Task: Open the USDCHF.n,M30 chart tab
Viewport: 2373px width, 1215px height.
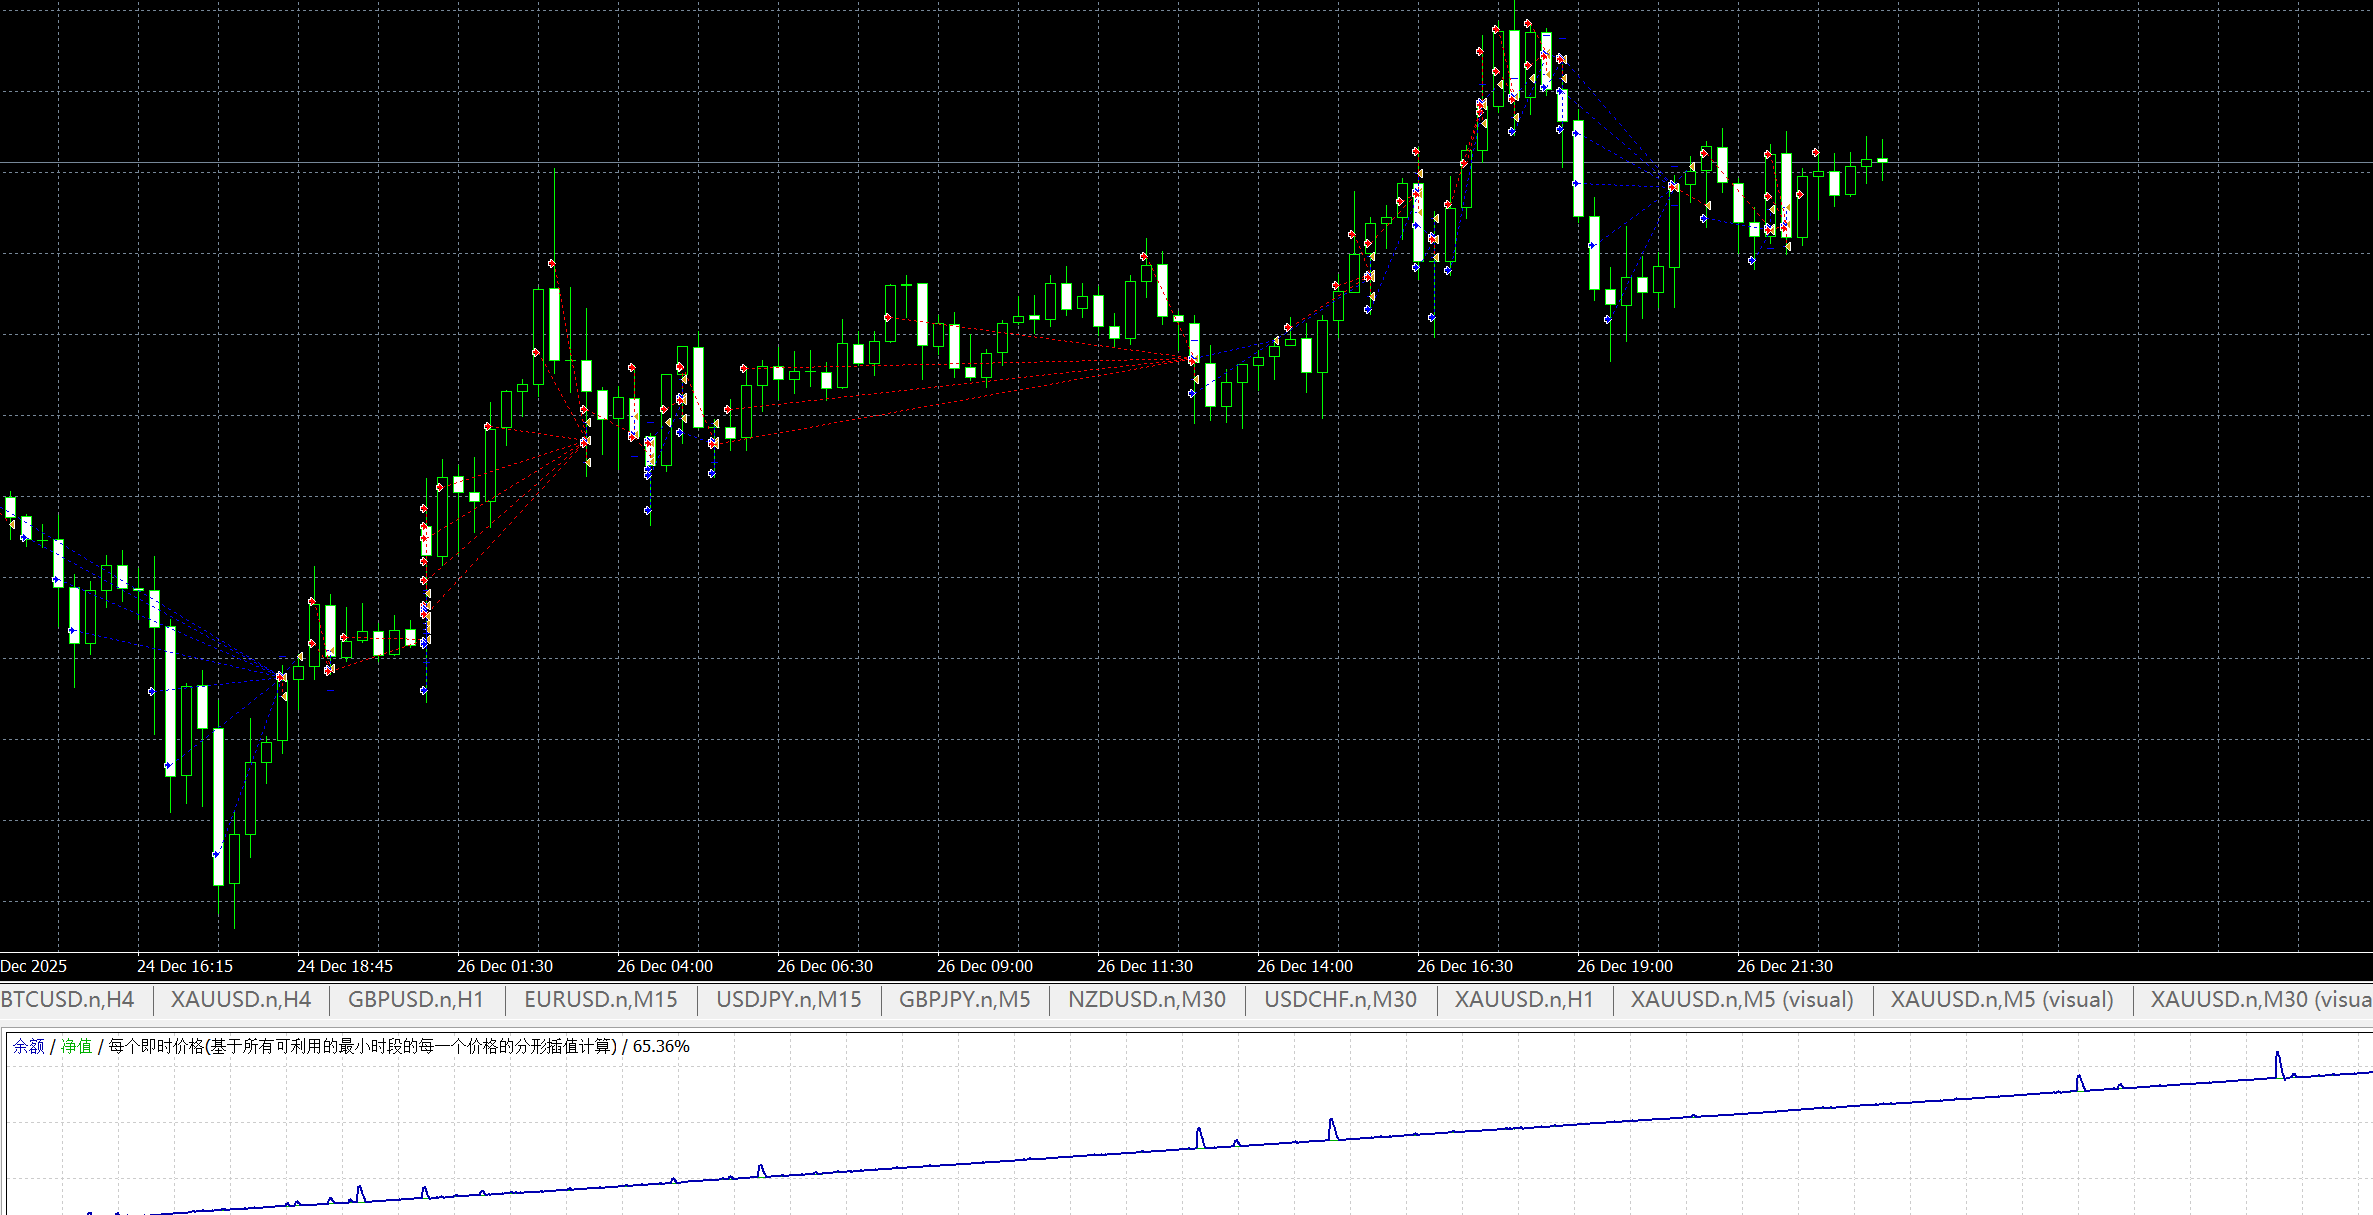Action: click(x=1340, y=999)
